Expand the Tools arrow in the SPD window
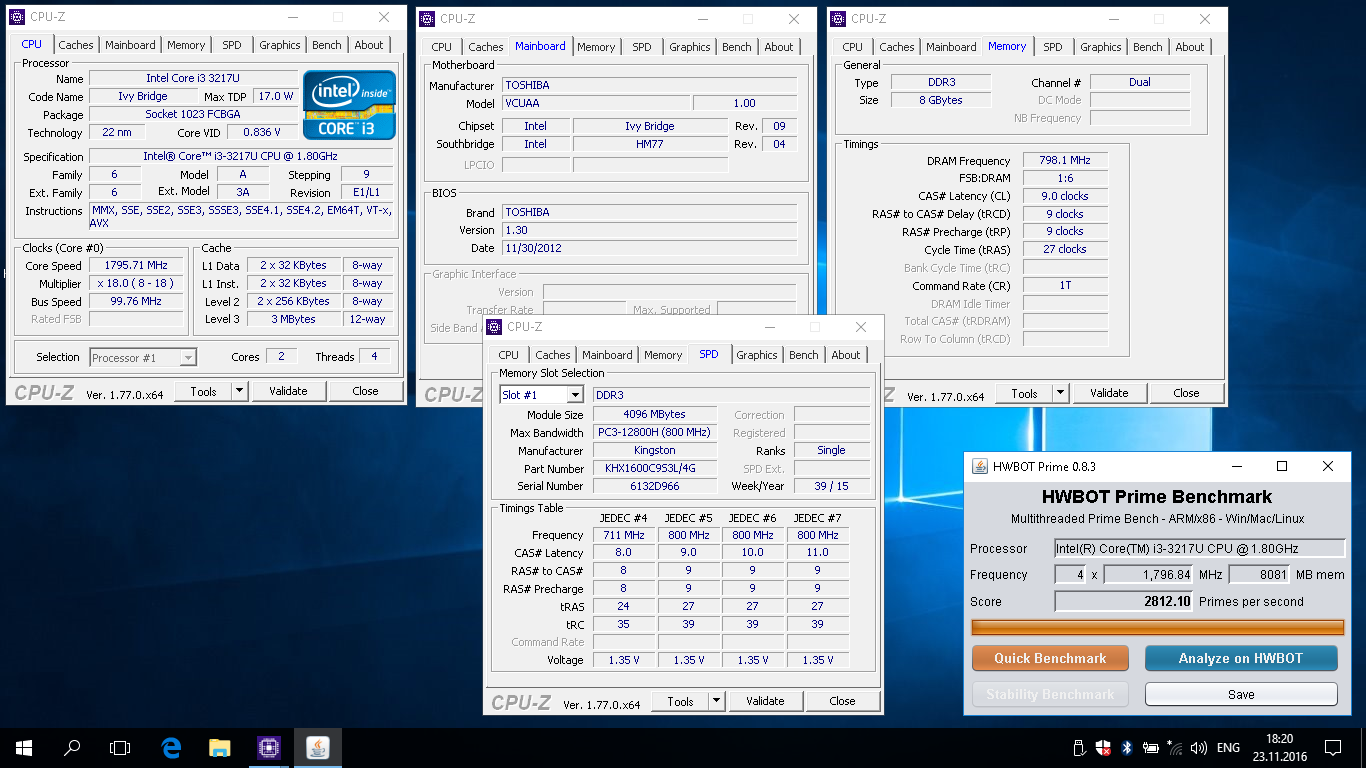This screenshot has height=768, width=1366. (x=717, y=701)
